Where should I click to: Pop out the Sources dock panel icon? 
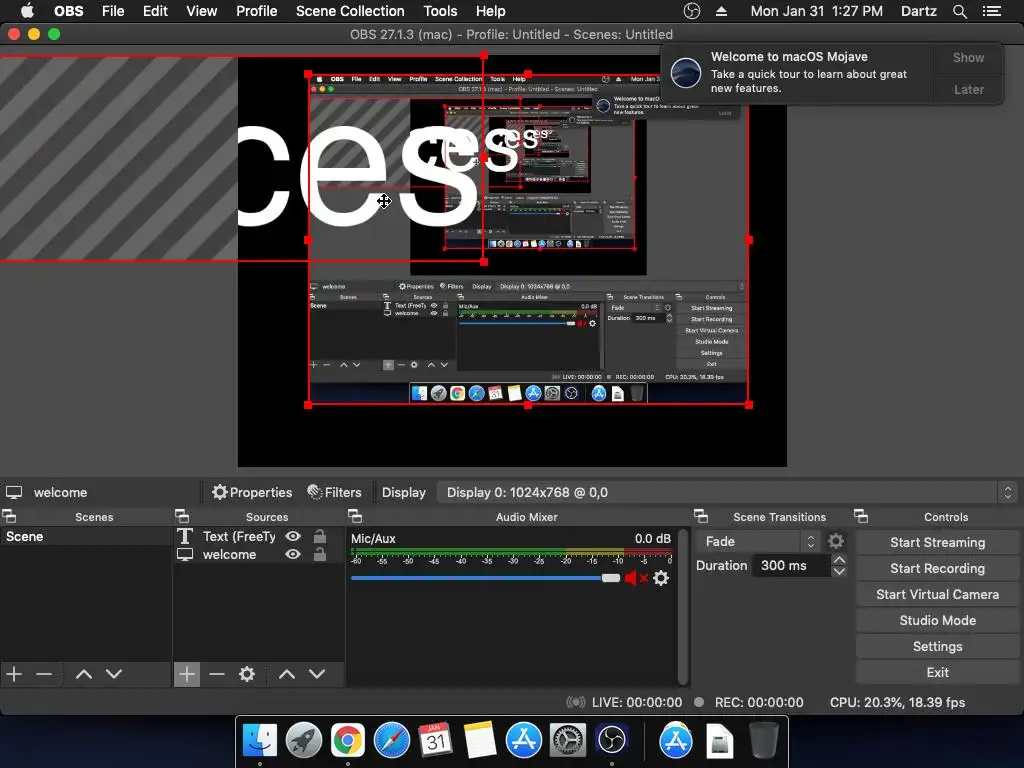182,517
